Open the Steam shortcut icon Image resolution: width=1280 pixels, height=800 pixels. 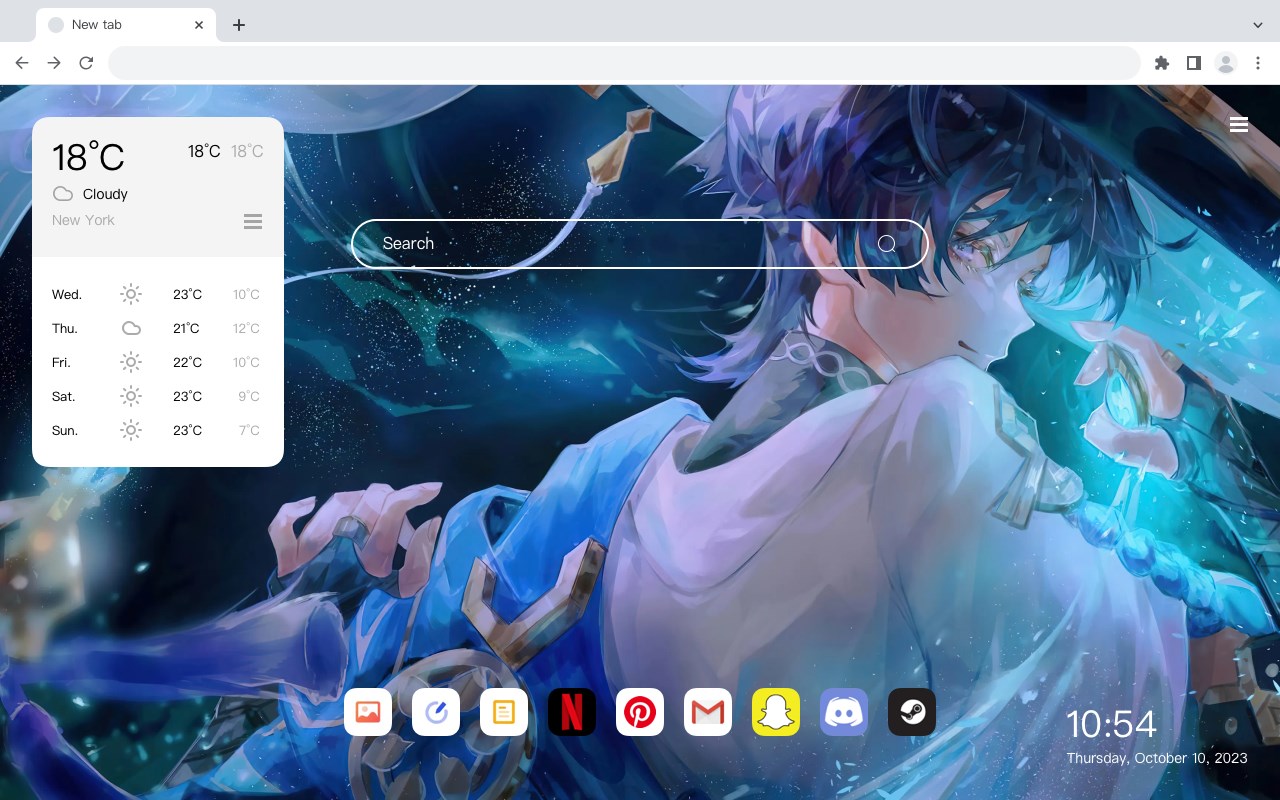click(912, 712)
